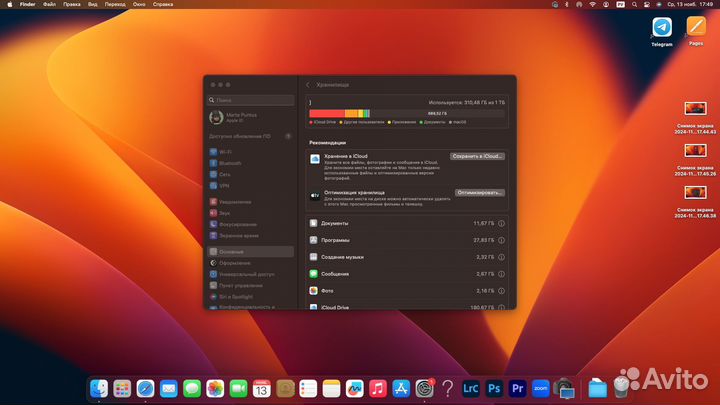Open Calendar showing 13 in the Dock
Screen dimensions: 720x405
click(262, 388)
